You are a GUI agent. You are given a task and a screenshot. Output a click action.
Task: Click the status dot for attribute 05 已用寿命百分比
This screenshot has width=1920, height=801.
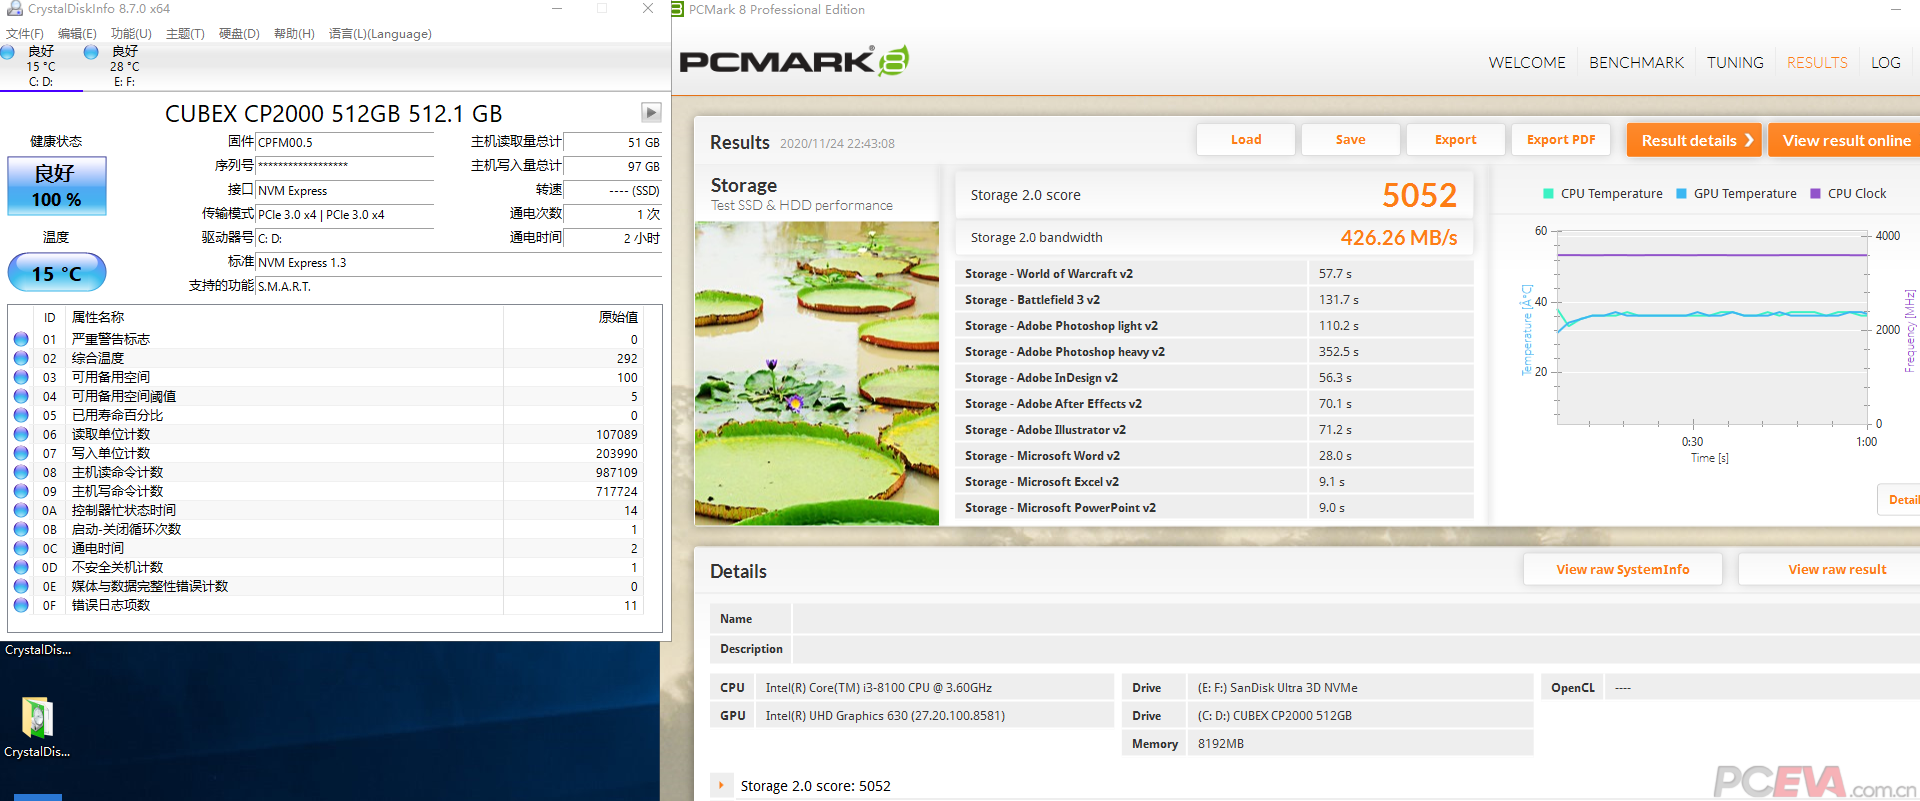(21, 415)
